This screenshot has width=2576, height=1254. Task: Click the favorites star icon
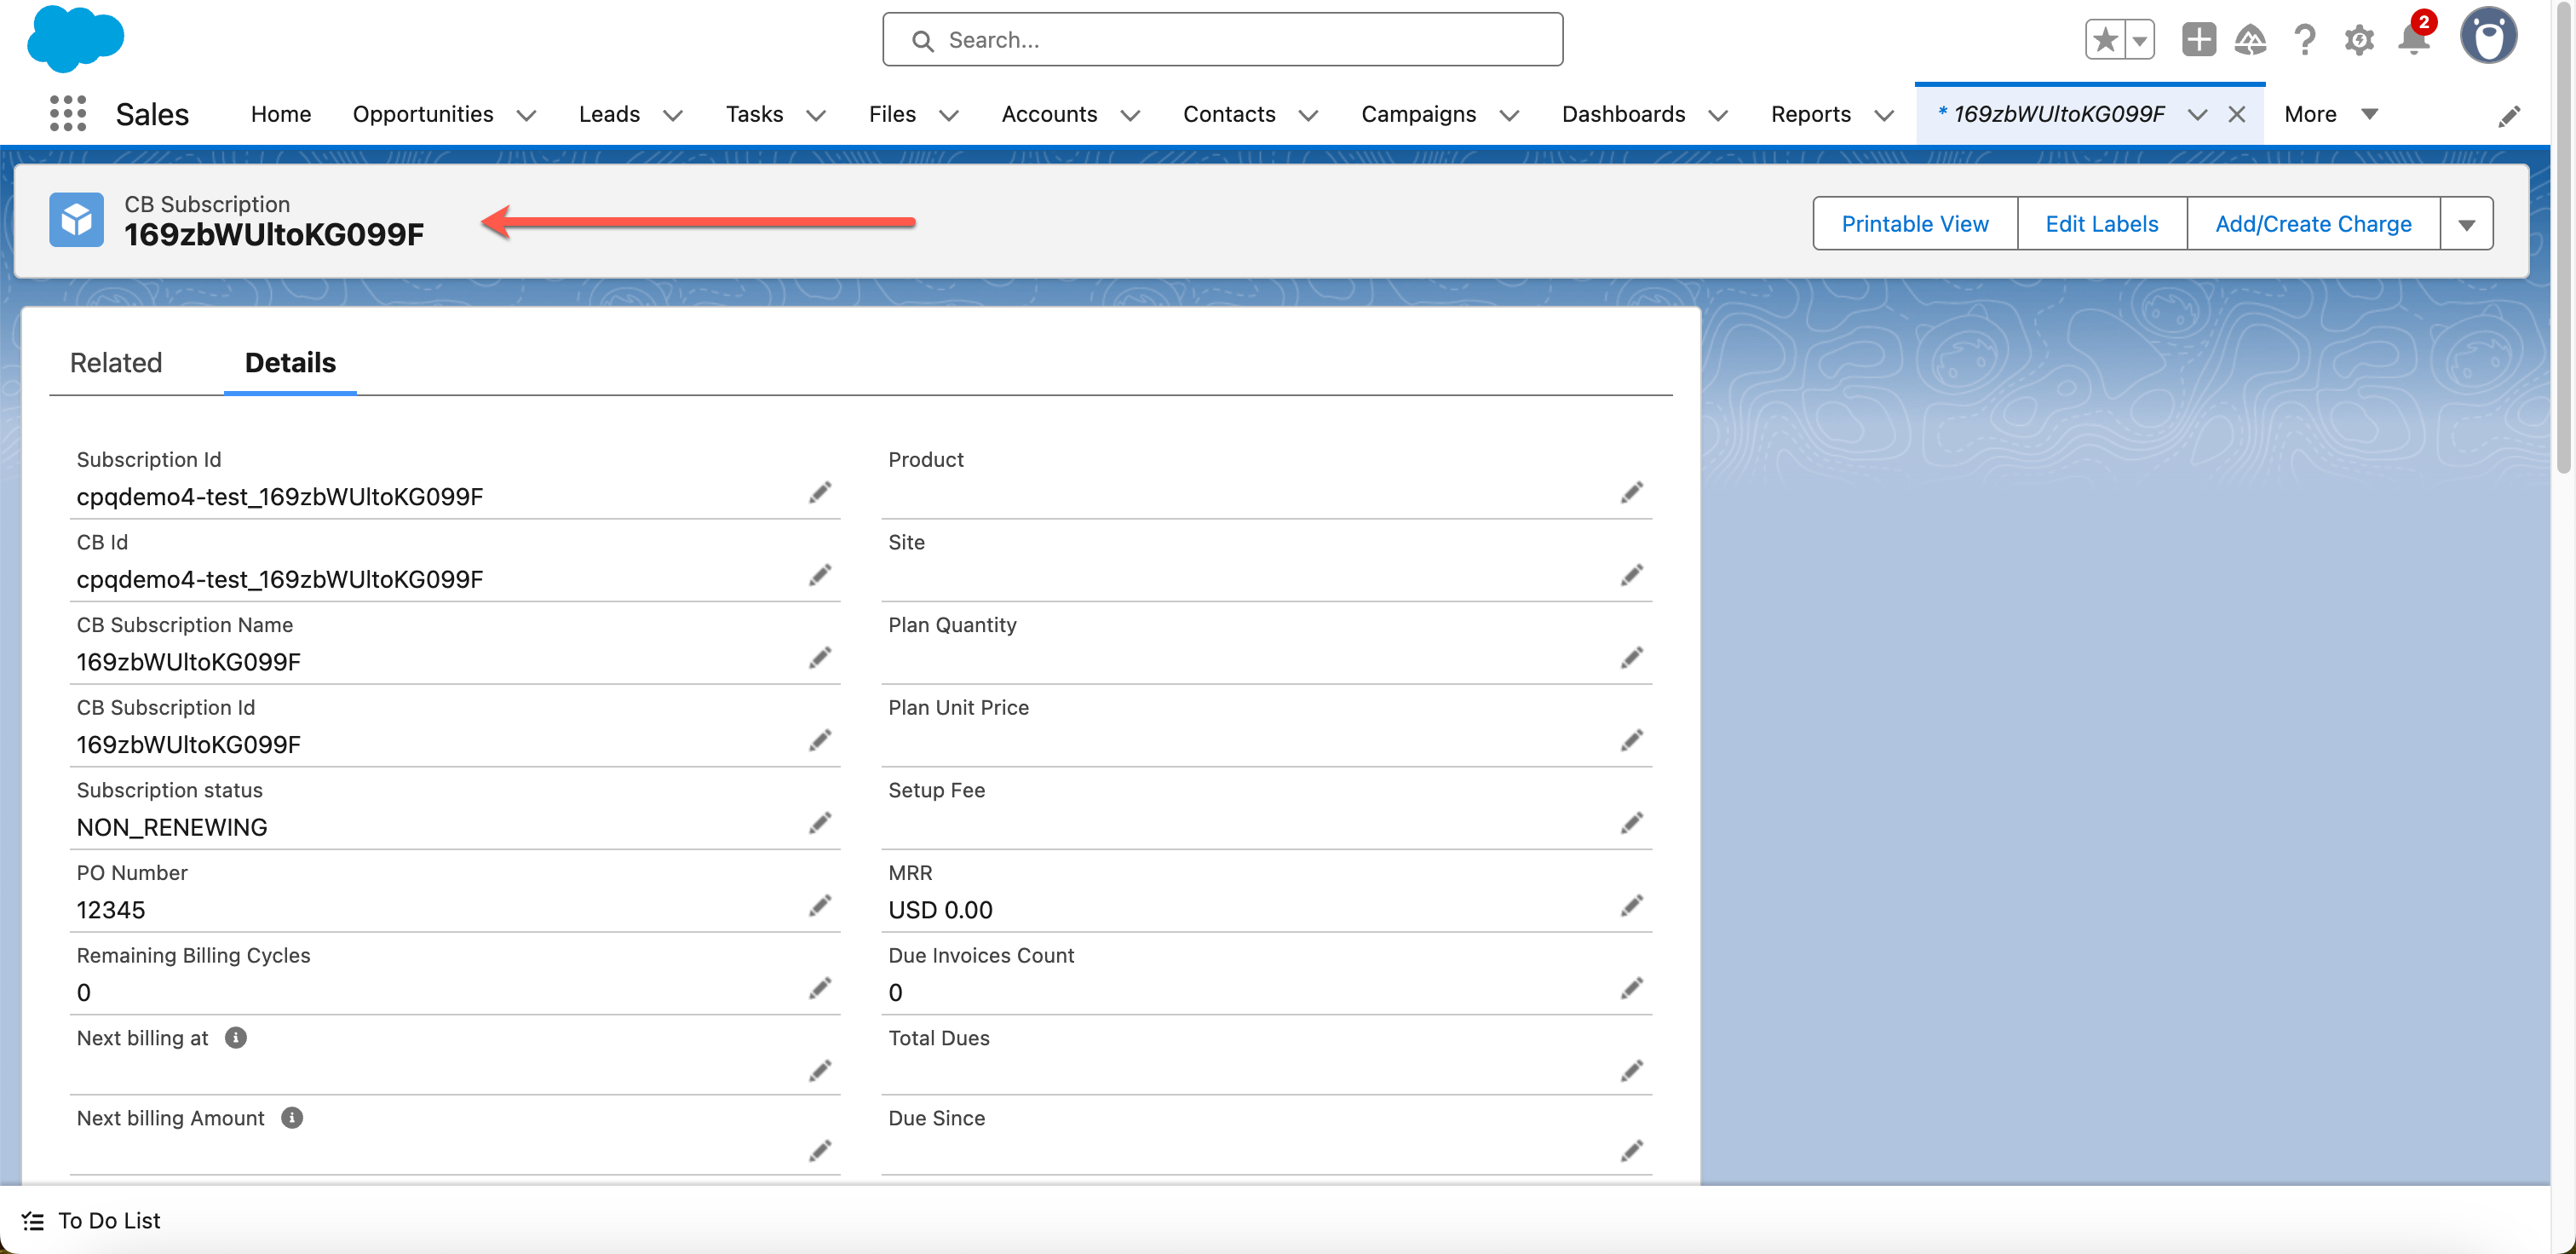[x=2105, y=40]
